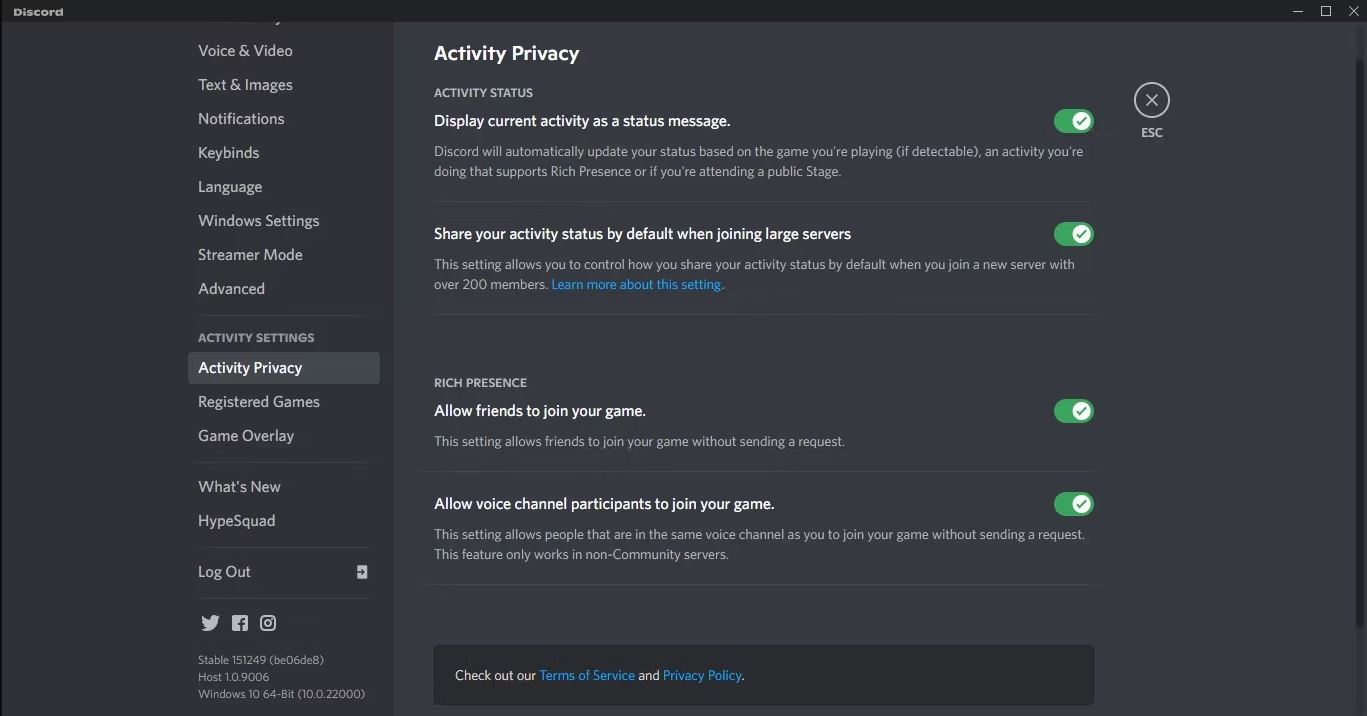This screenshot has height=716, width=1367.
Task: Disable Display current activity as status message
Action: (1074, 121)
